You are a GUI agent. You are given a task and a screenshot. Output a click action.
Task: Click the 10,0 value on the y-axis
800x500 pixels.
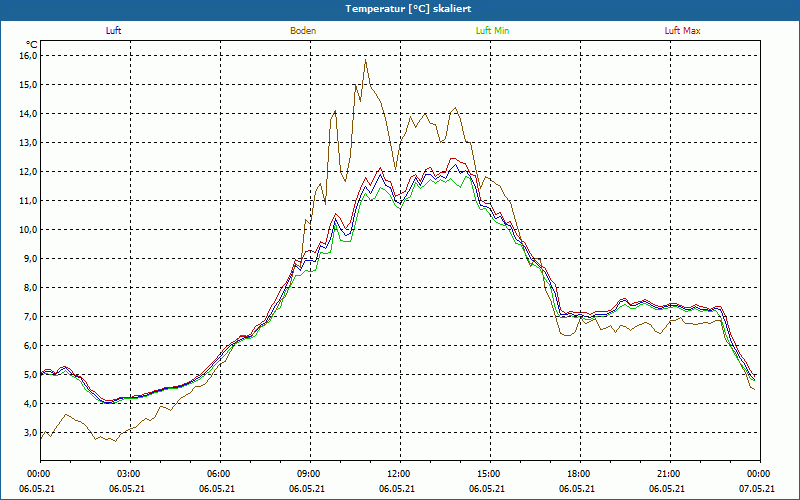click(x=29, y=230)
